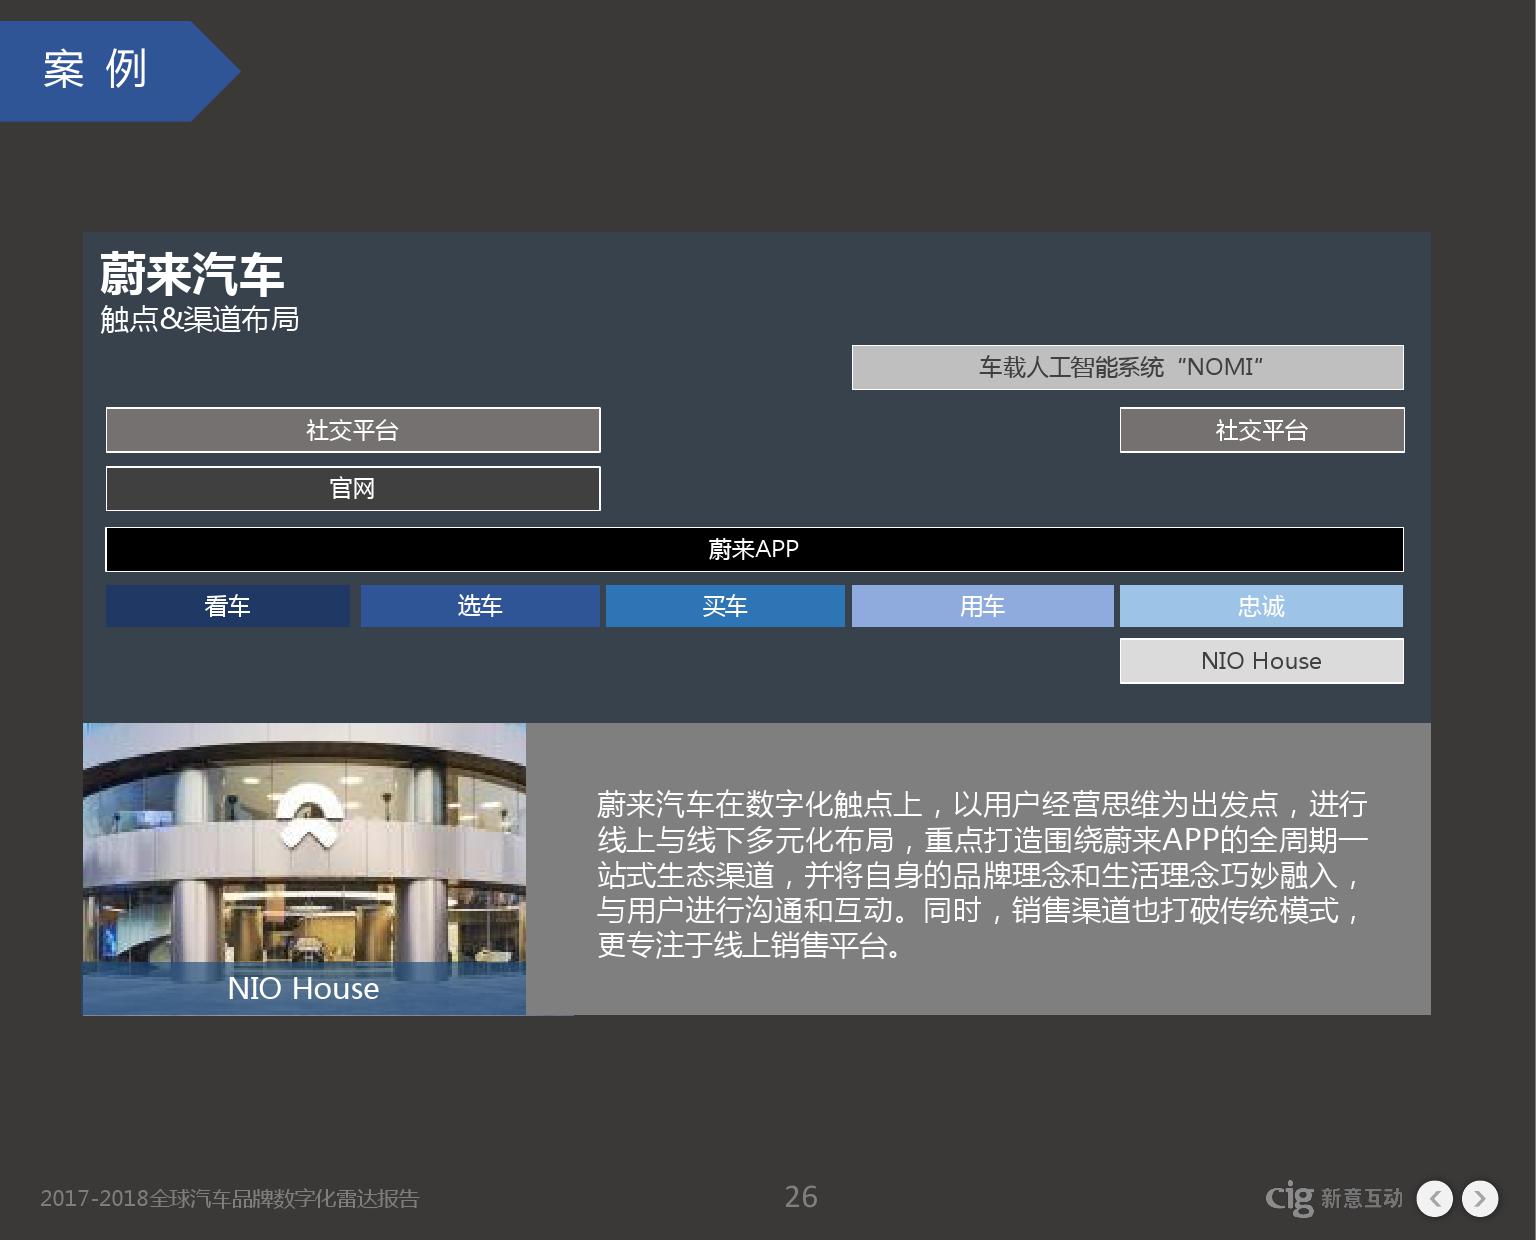Click the NIO House box under 忠诚
This screenshot has height=1240, width=1536.
[x=1261, y=661]
